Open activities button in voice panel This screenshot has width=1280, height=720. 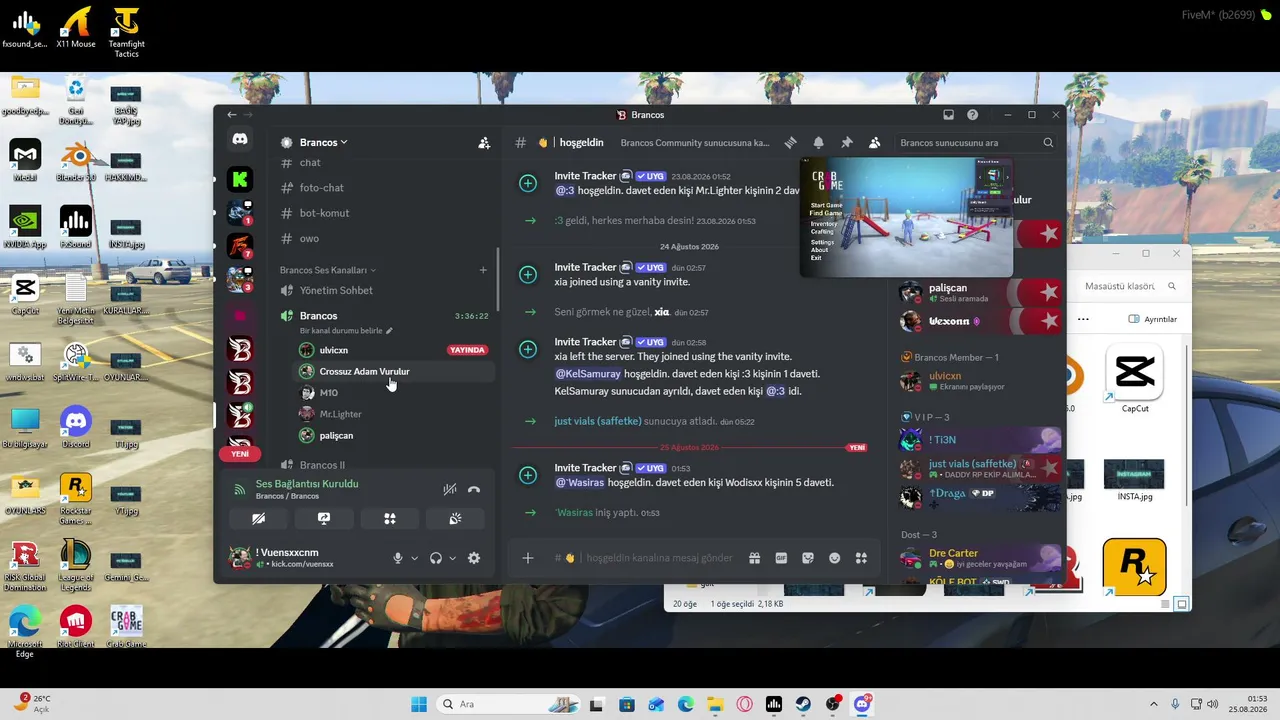click(390, 519)
